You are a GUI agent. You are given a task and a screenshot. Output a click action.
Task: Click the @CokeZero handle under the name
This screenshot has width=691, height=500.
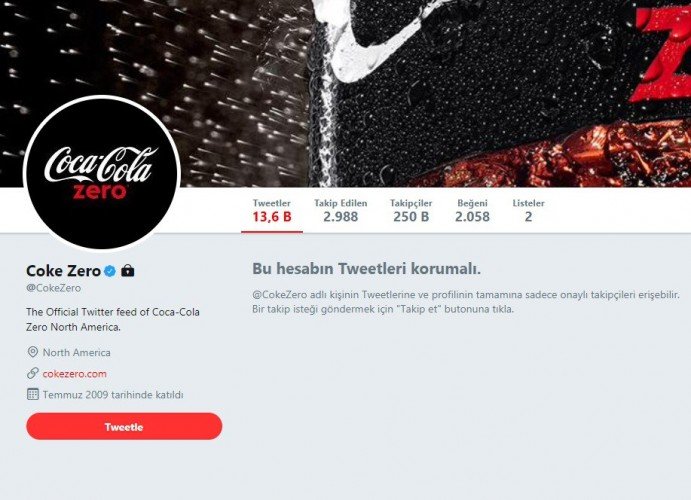(54, 288)
